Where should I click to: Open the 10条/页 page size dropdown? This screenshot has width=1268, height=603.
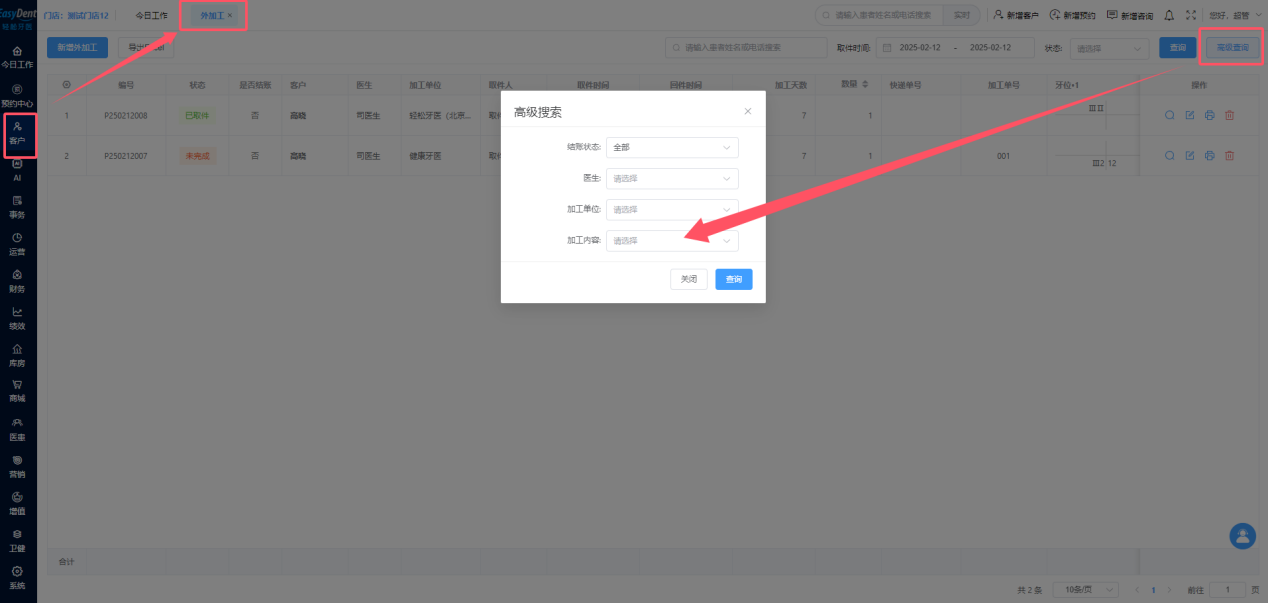click(x=1085, y=590)
